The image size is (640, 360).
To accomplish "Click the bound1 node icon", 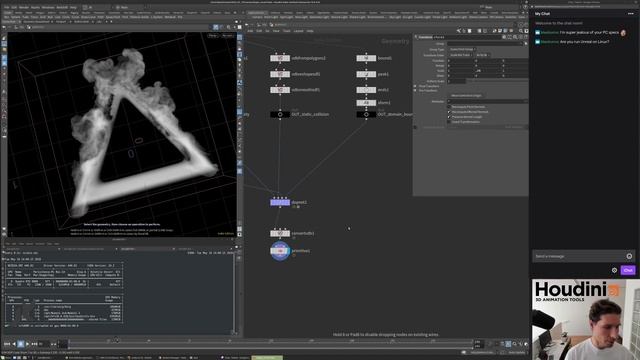I will click(366, 58).
